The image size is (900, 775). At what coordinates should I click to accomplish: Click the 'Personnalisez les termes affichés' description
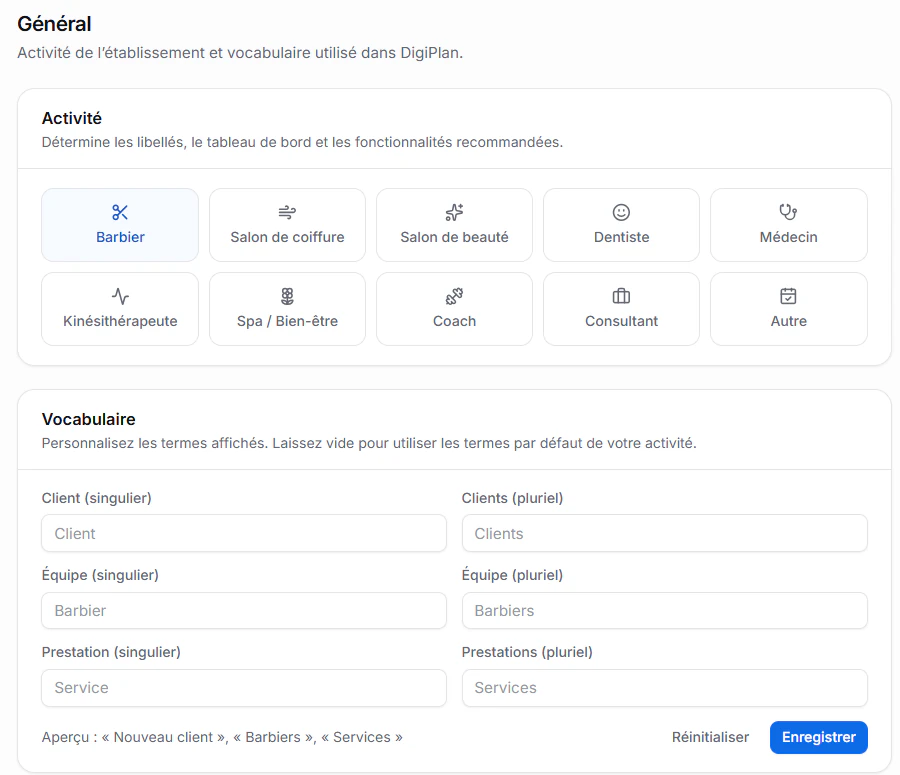click(x=369, y=443)
